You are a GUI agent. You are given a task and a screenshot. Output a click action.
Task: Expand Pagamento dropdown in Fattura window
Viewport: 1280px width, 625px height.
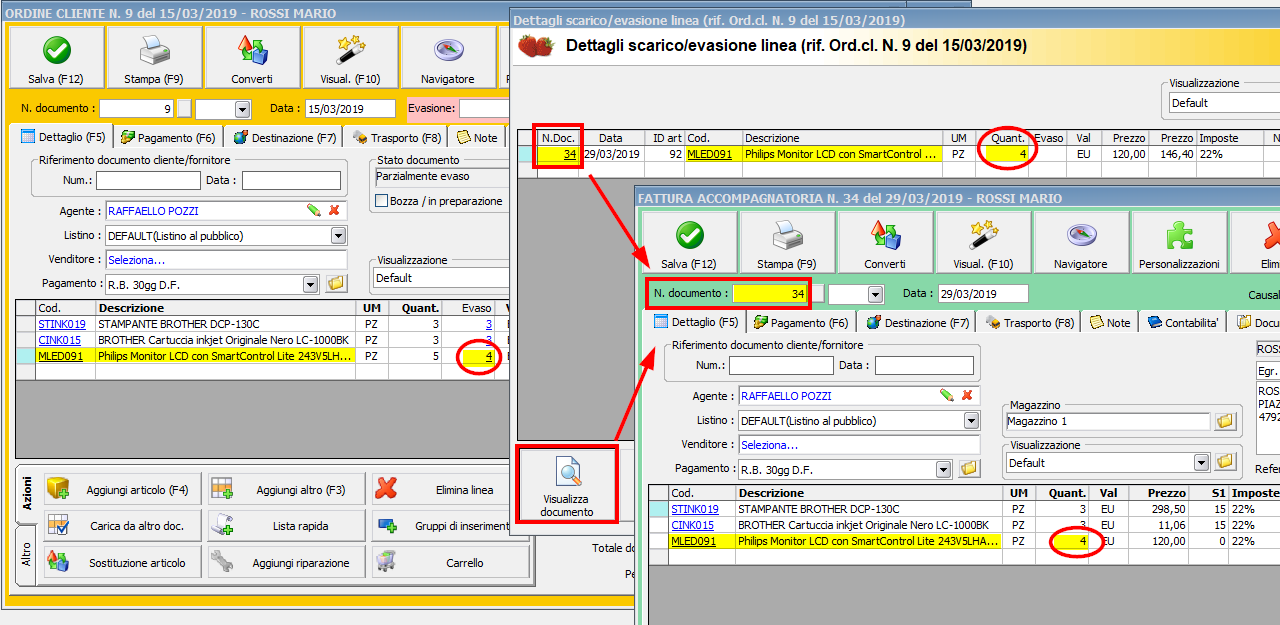[944, 469]
